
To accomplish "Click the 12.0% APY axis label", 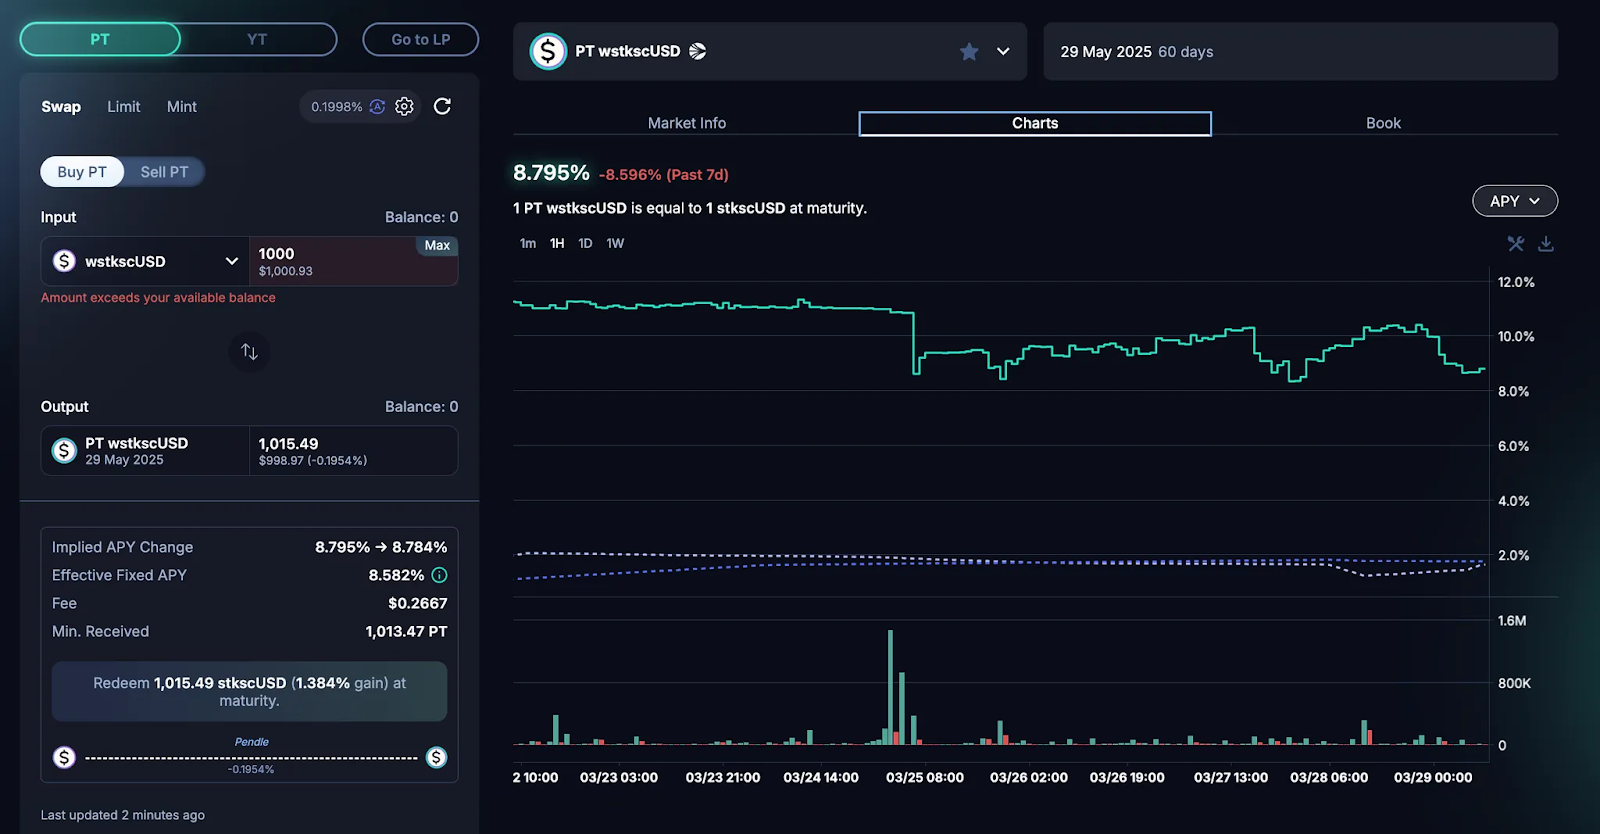I will tap(1516, 282).
